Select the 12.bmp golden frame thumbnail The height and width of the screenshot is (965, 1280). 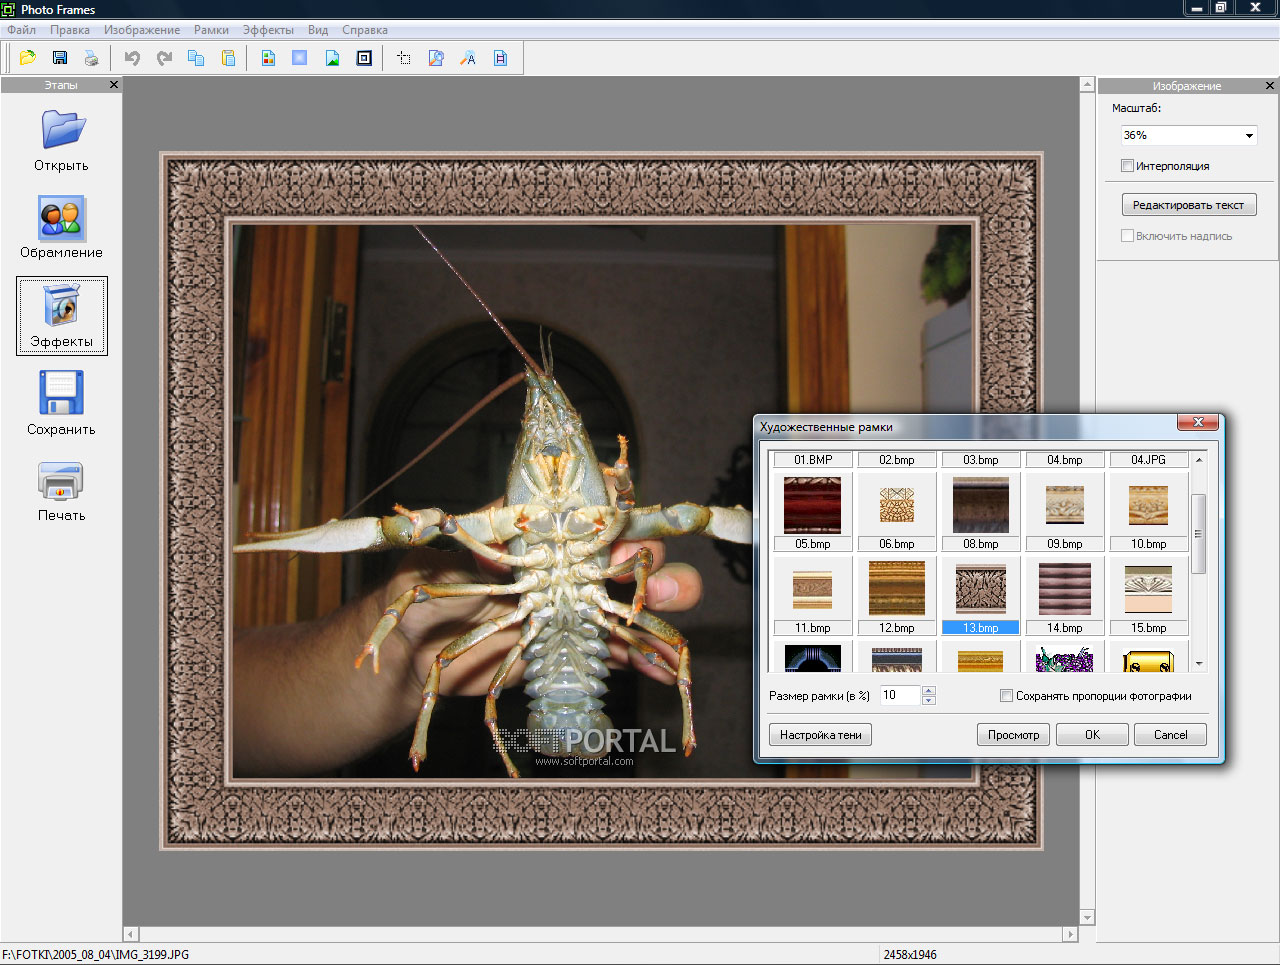point(897,588)
